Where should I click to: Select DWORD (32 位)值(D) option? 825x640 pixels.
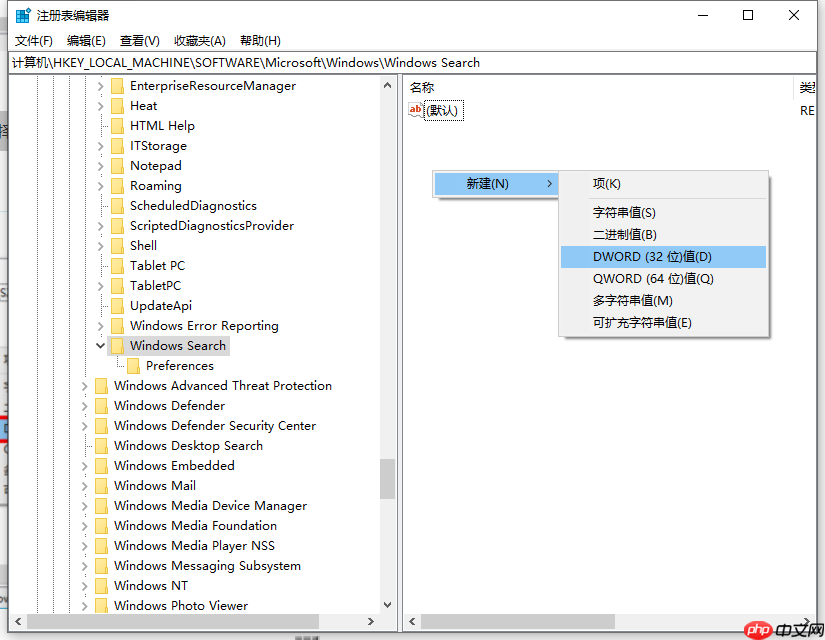click(x=663, y=257)
